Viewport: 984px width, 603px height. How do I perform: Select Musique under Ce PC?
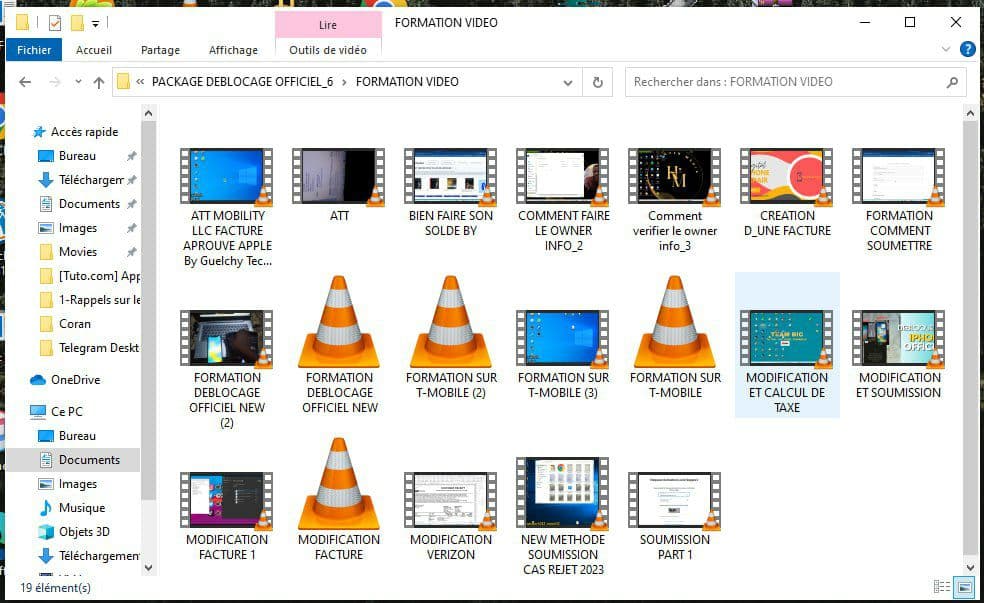[81, 508]
